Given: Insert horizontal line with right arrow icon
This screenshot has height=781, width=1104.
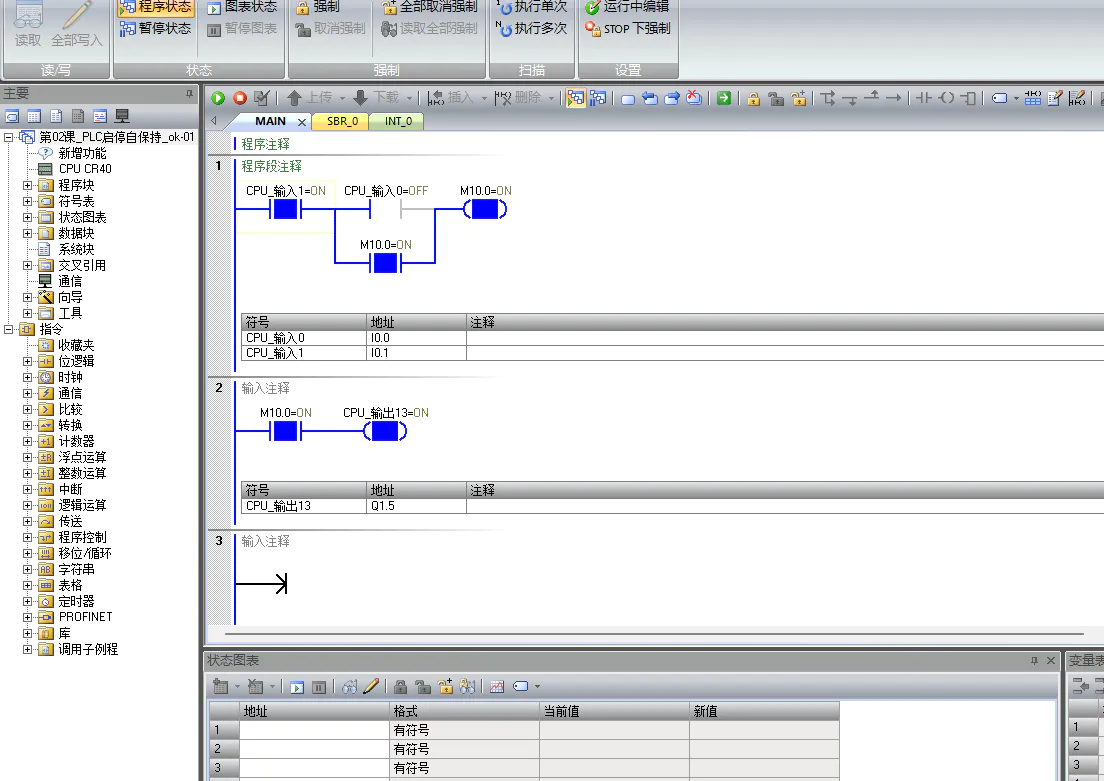Looking at the screenshot, I should pos(893,99).
